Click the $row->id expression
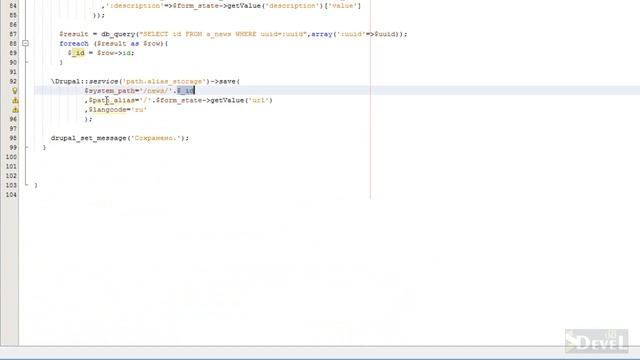Screen dimensions: 640x360 (x=115, y=53)
